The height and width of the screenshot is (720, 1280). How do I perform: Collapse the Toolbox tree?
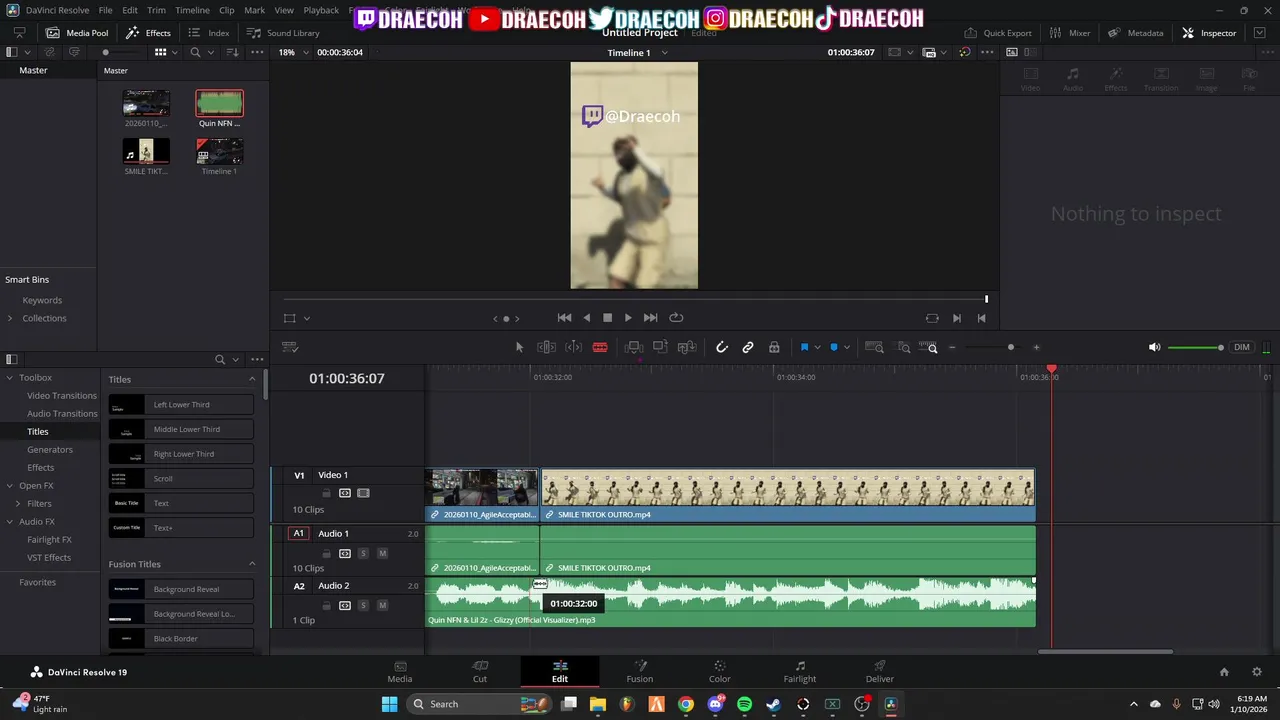tap(10, 378)
